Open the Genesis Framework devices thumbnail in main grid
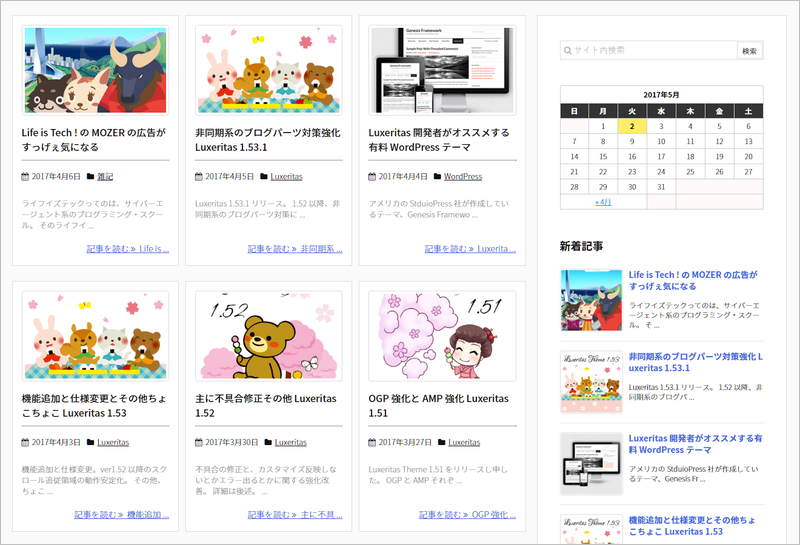Screen dimensions: 800x545 pyautogui.click(x=442, y=70)
